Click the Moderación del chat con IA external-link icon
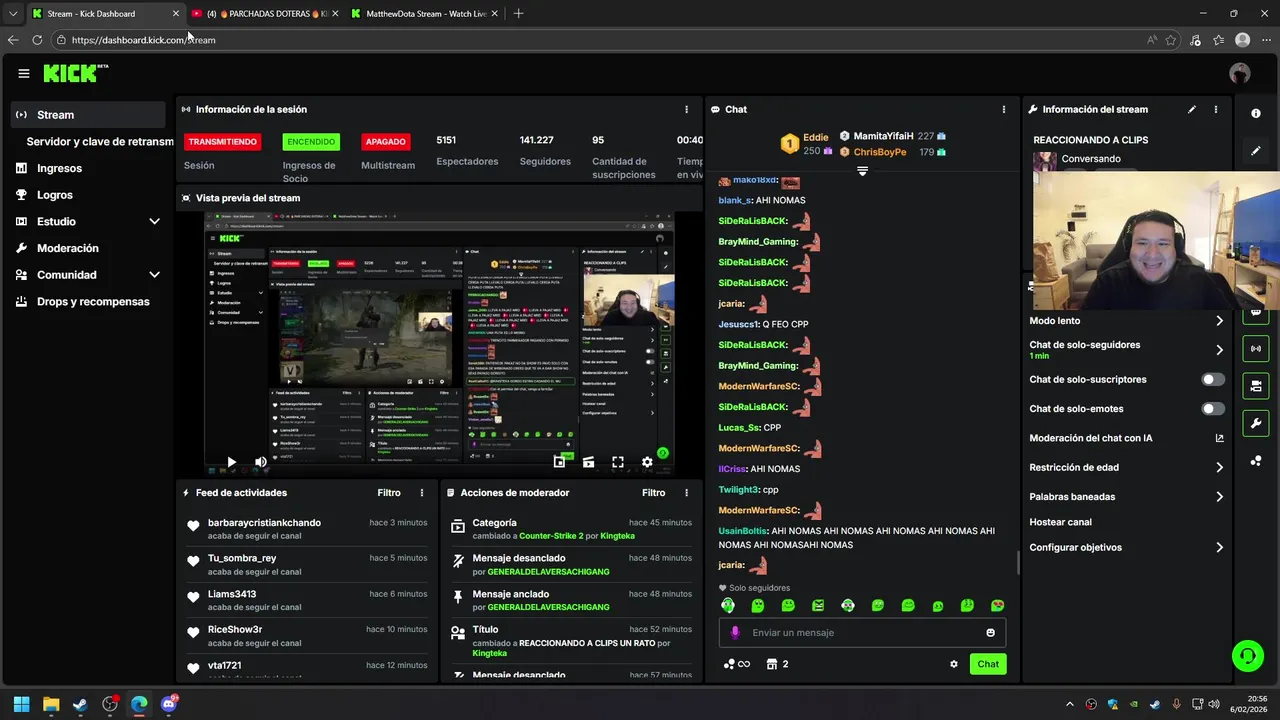 (x=1219, y=438)
